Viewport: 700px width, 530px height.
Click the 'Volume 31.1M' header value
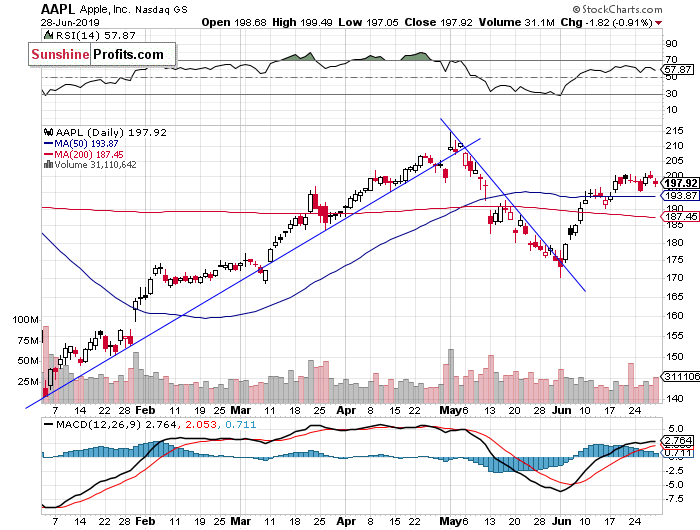point(517,22)
